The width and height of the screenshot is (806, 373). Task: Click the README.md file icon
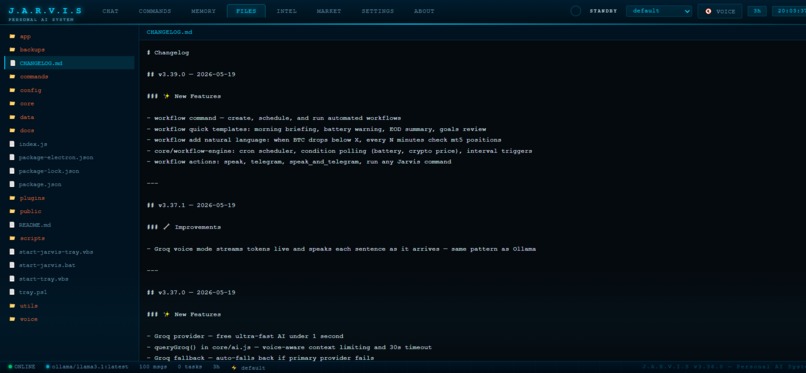[12, 225]
